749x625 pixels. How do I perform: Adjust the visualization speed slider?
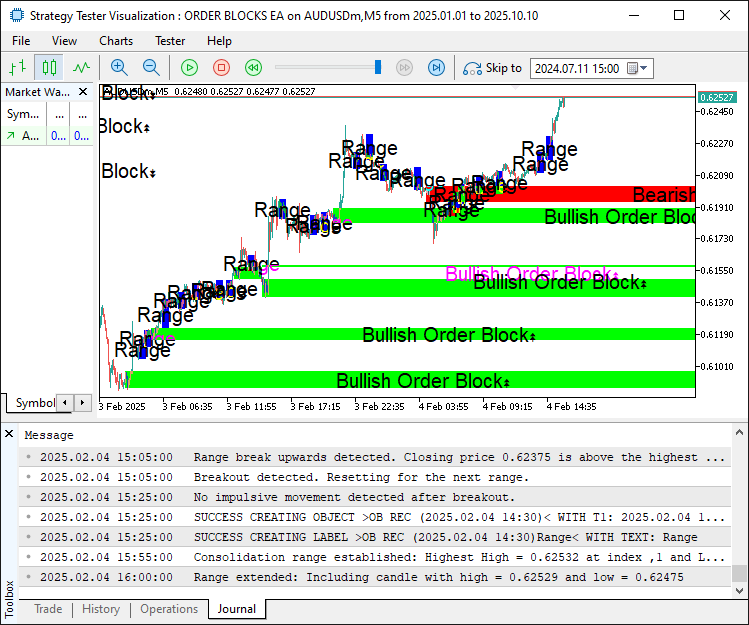pos(378,67)
